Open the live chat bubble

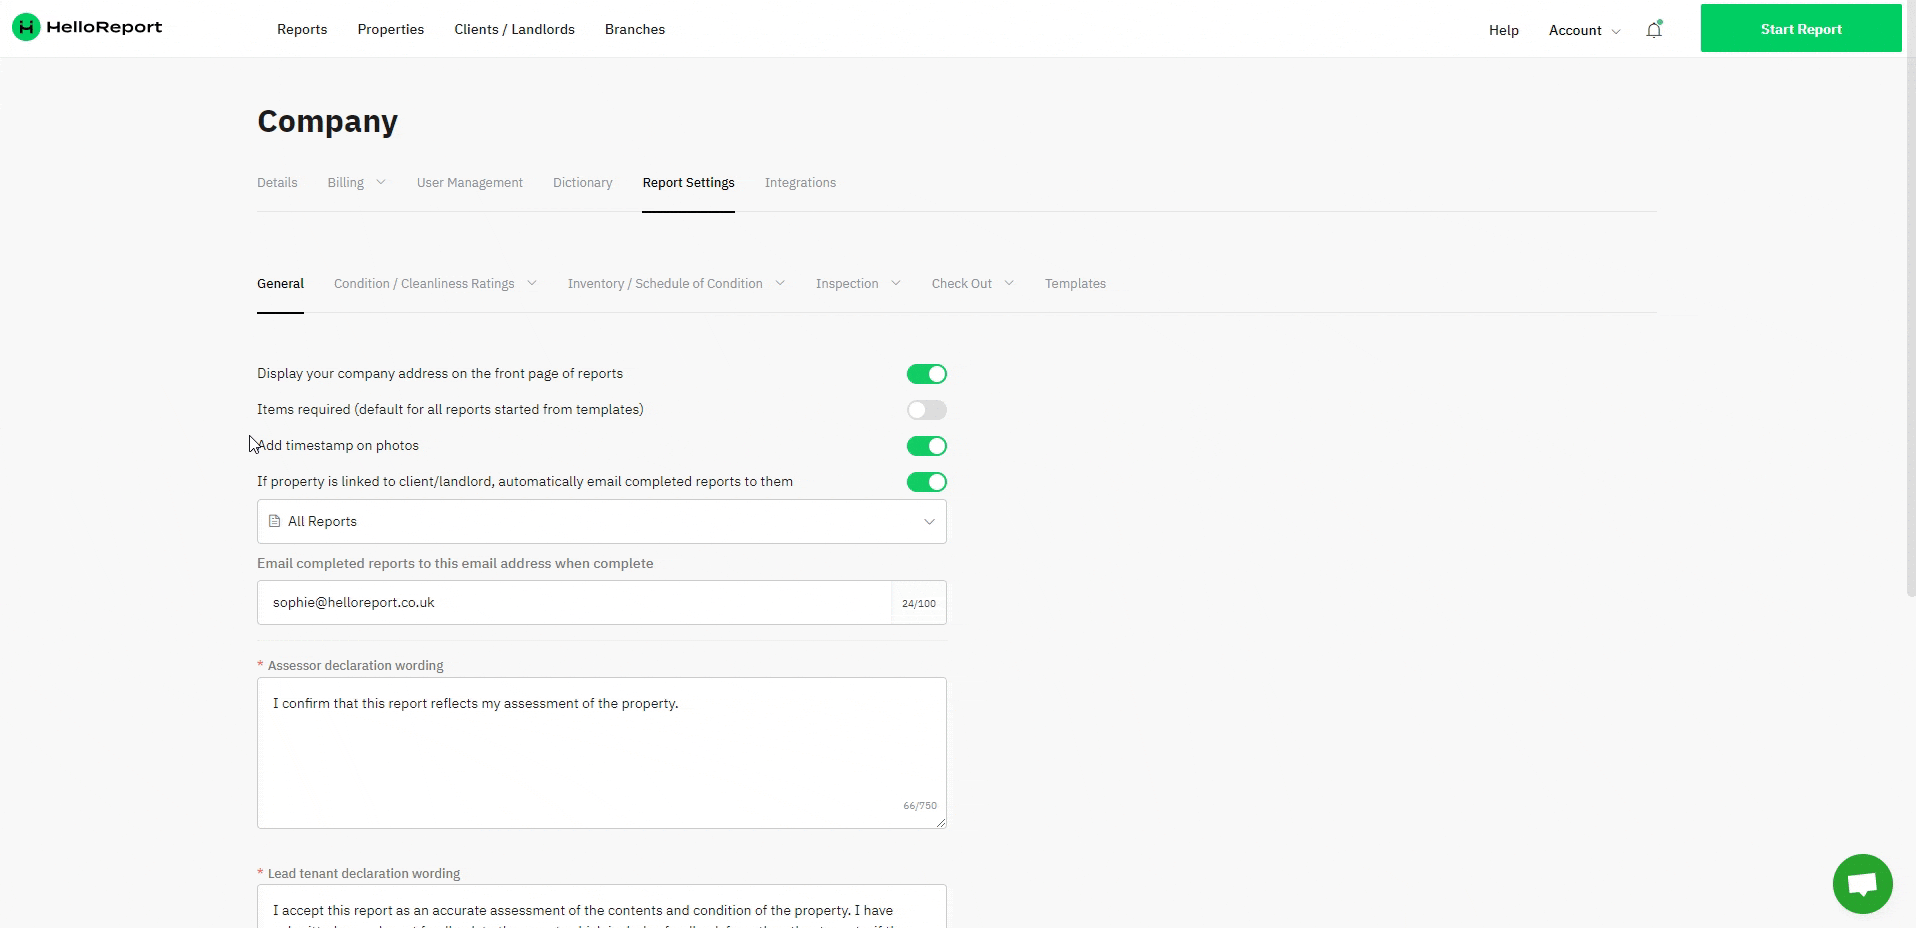pyautogui.click(x=1862, y=884)
